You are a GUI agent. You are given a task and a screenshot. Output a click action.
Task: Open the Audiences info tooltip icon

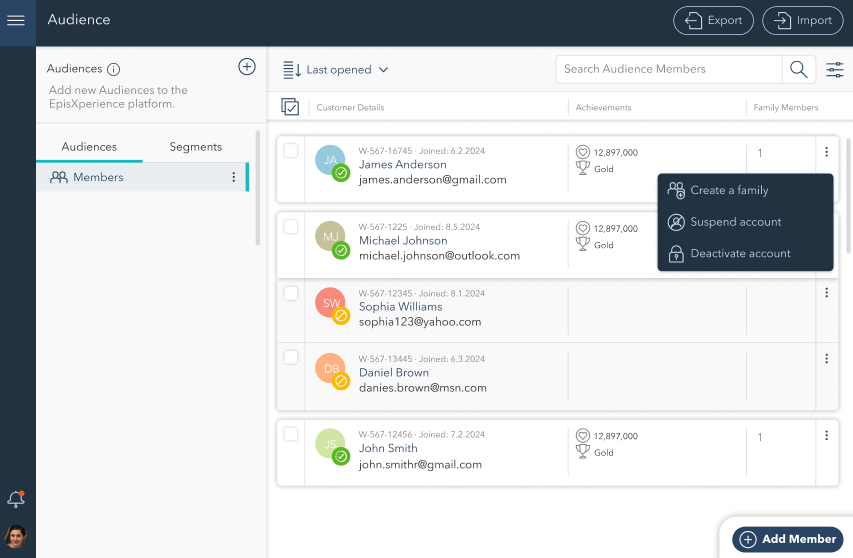pos(113,69)
